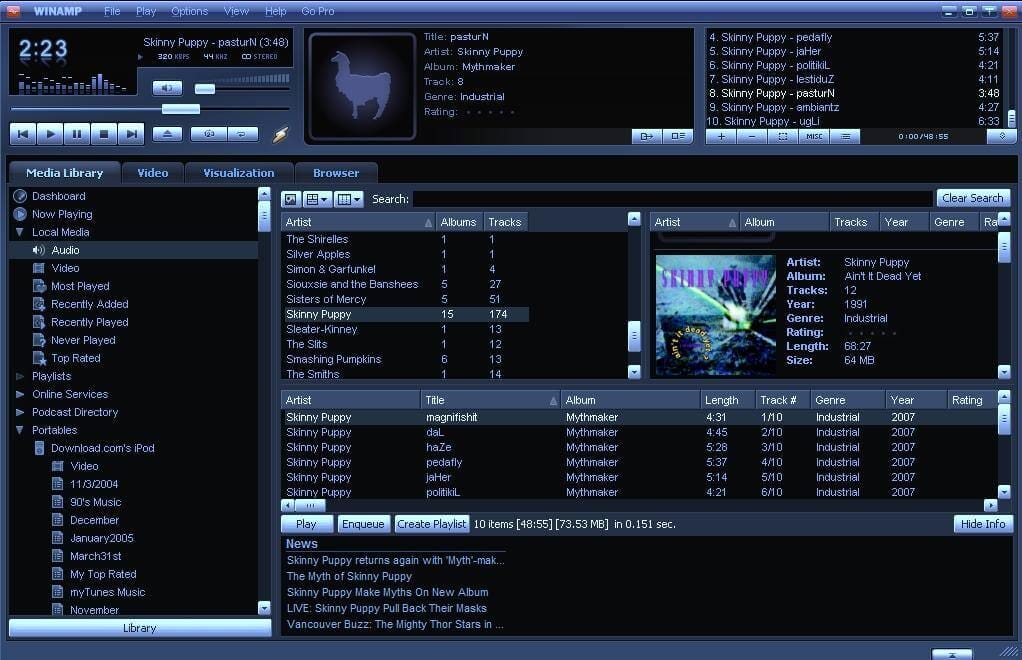Expand the Online Services section
The image size is (1022, 660).
(20, 394)
